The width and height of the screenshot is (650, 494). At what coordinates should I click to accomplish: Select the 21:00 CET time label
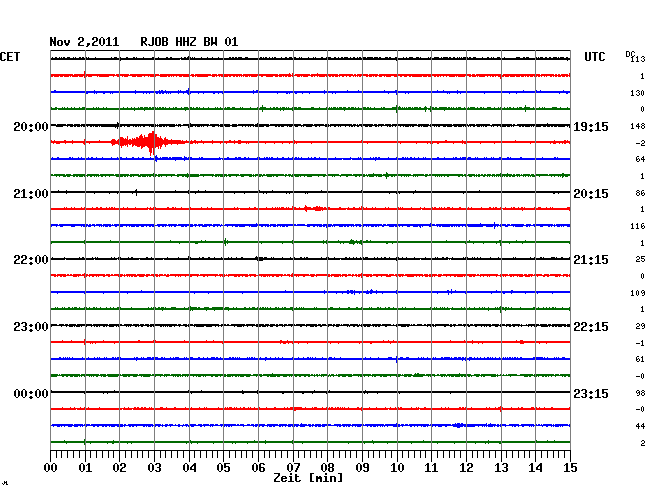pyautogui.click(x=31, y=194)
